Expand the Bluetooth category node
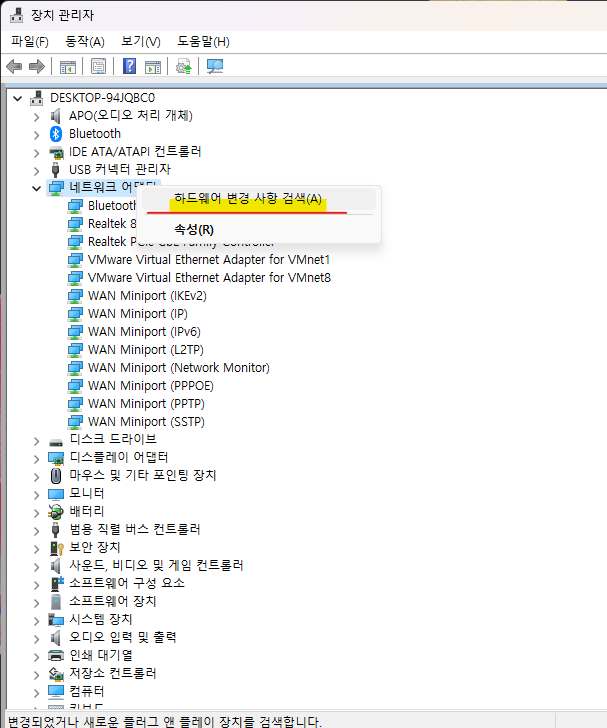 tap(37, 135)
